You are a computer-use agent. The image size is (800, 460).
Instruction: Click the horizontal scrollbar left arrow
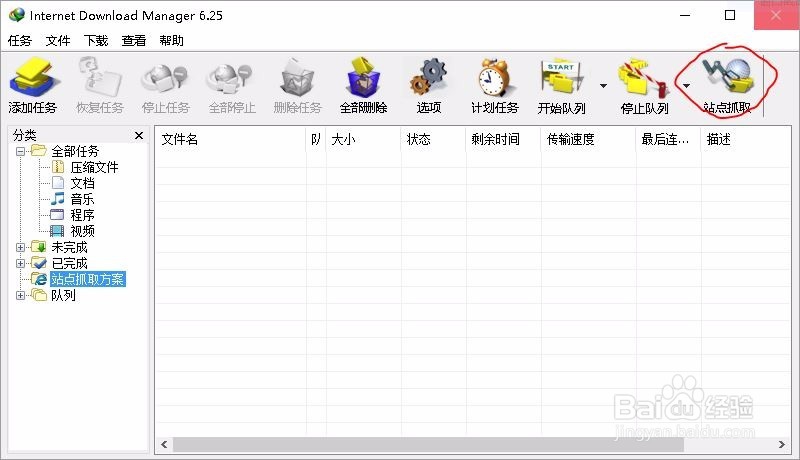[x=164, y=444]
